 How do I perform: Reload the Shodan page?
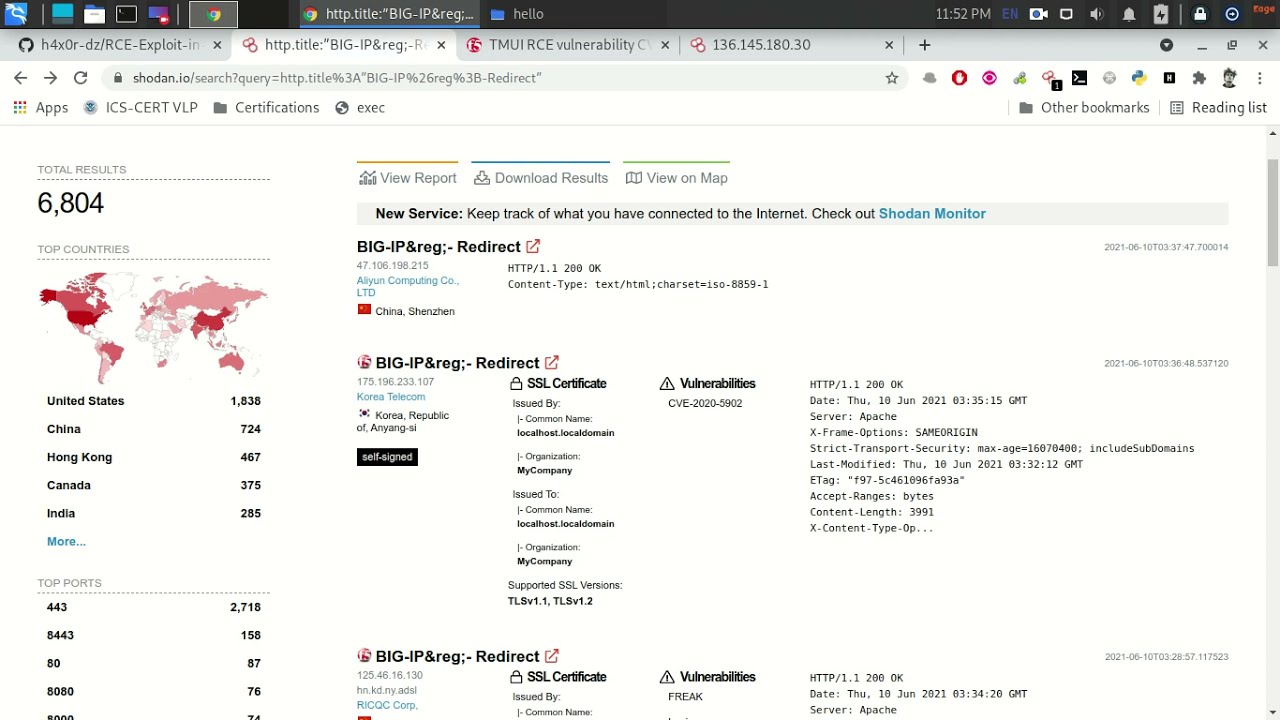(81, 78)
